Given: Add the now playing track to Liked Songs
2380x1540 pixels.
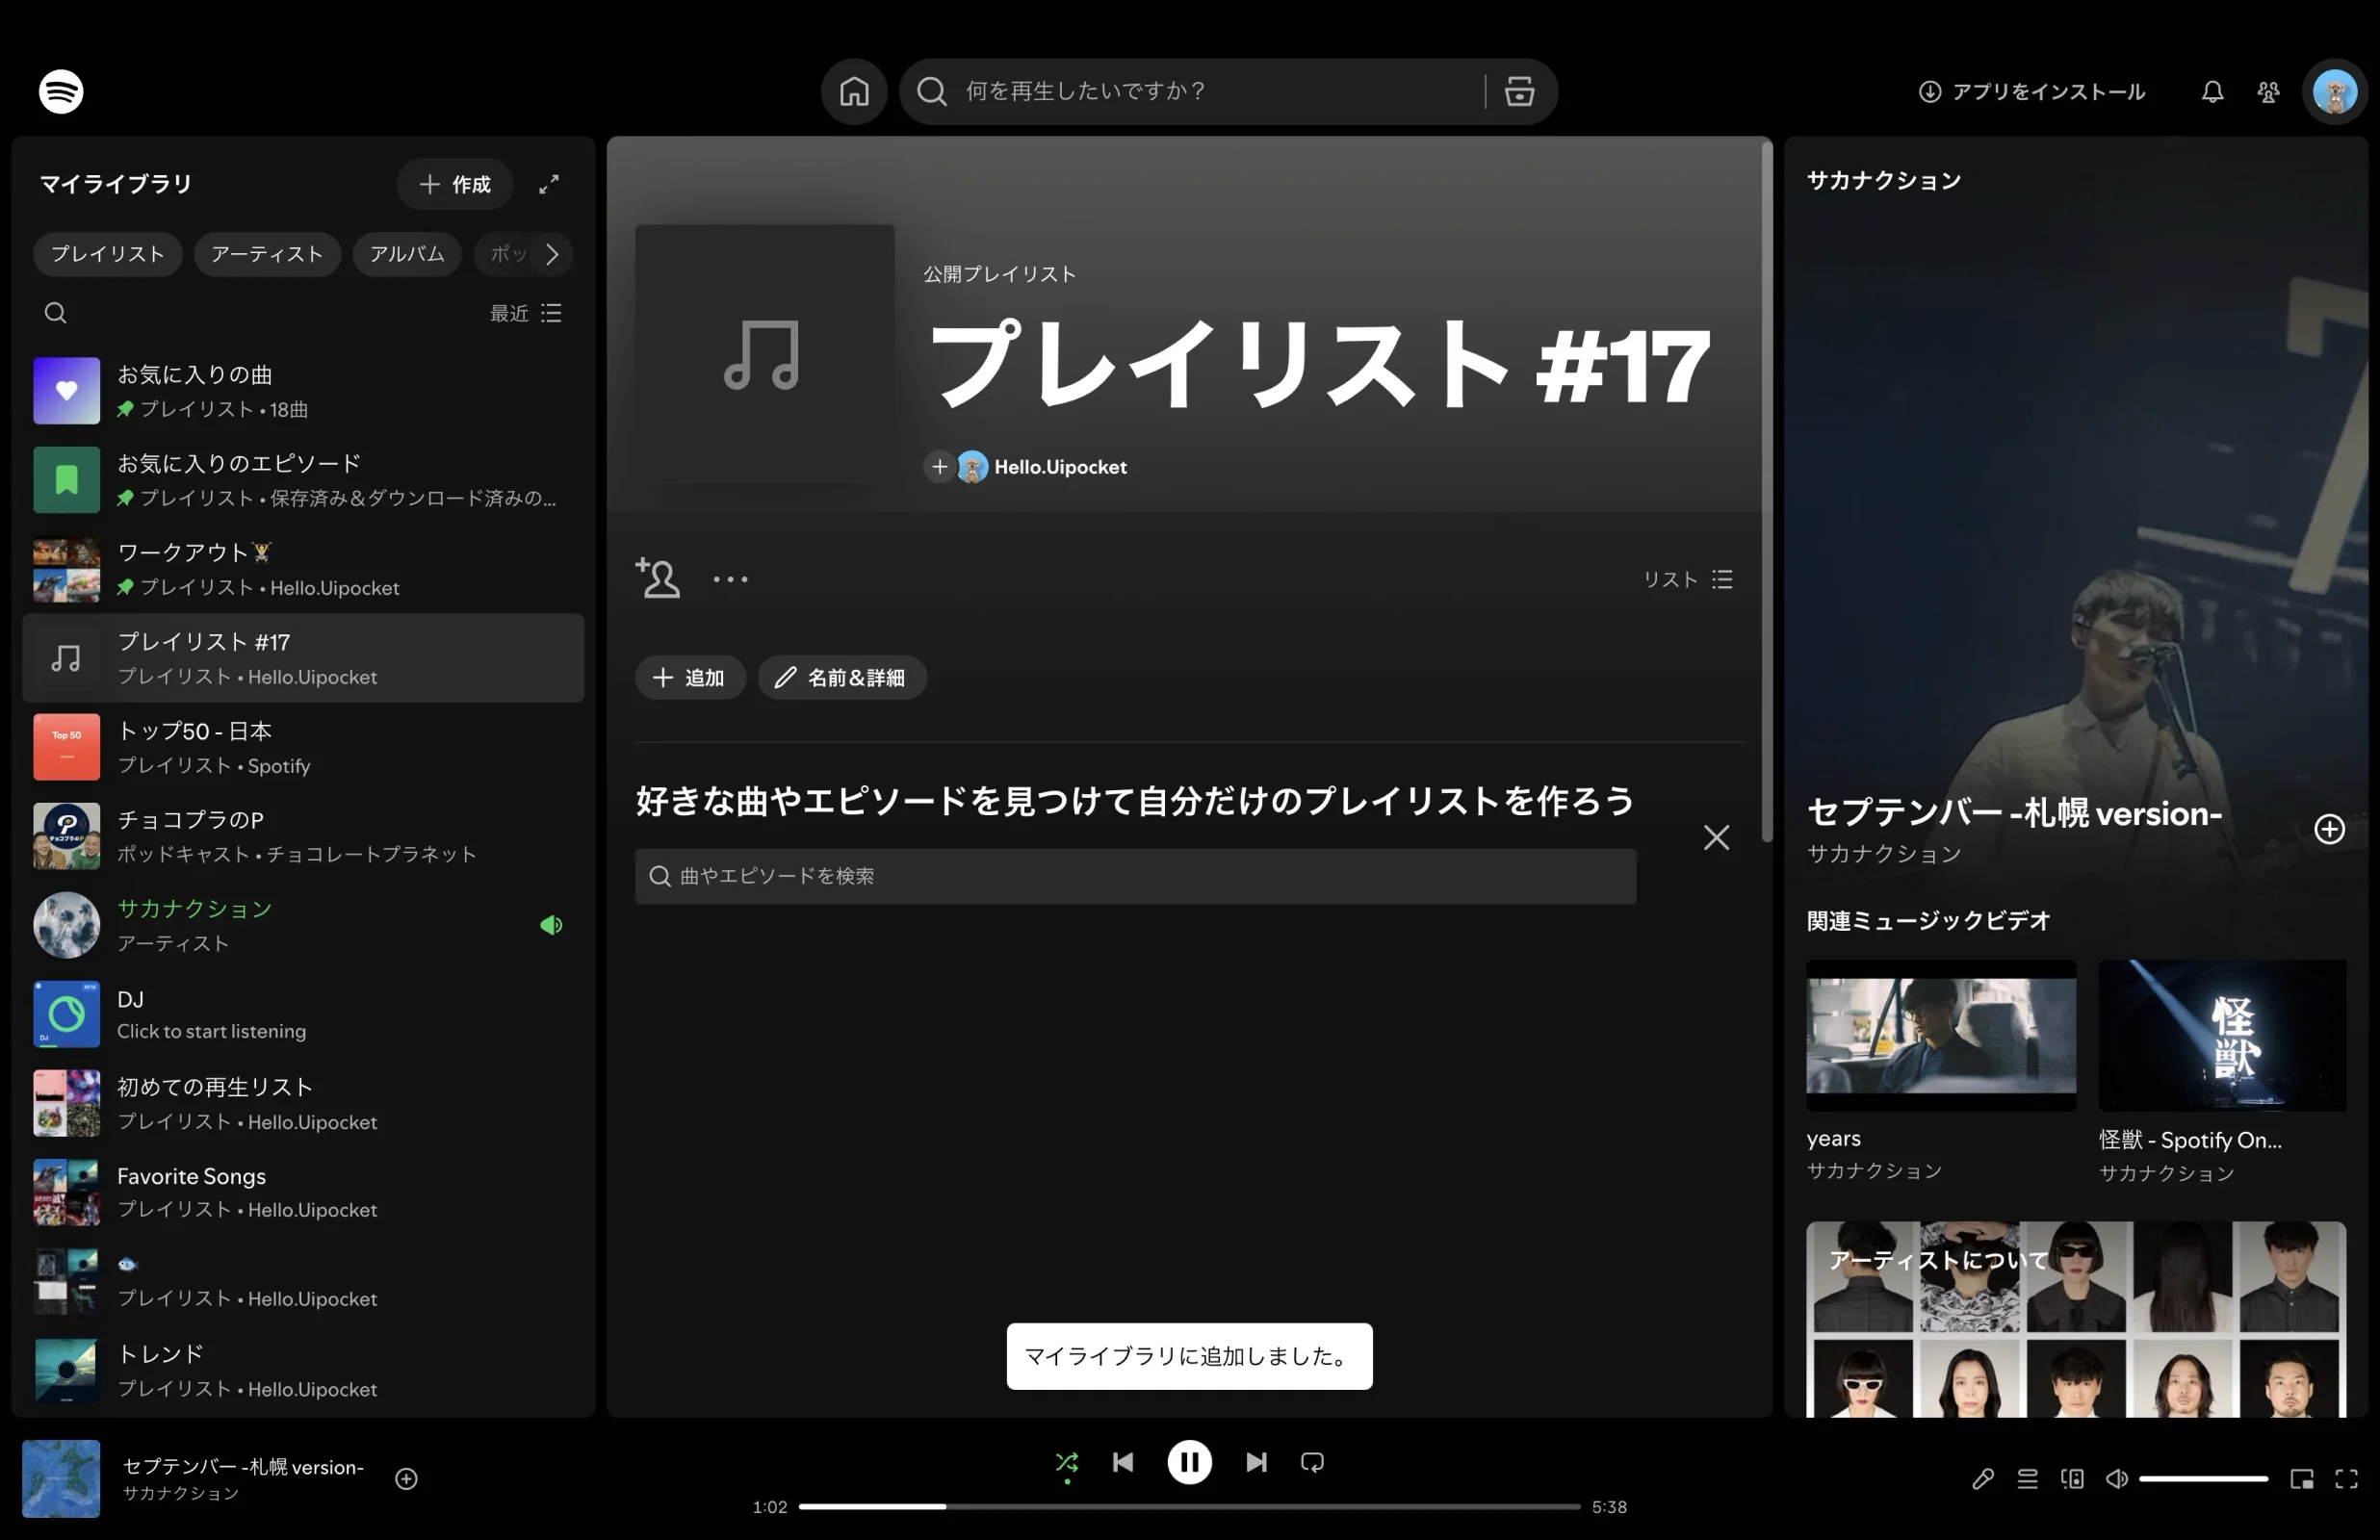Looking at the screenshot, I should point(406,1478).
